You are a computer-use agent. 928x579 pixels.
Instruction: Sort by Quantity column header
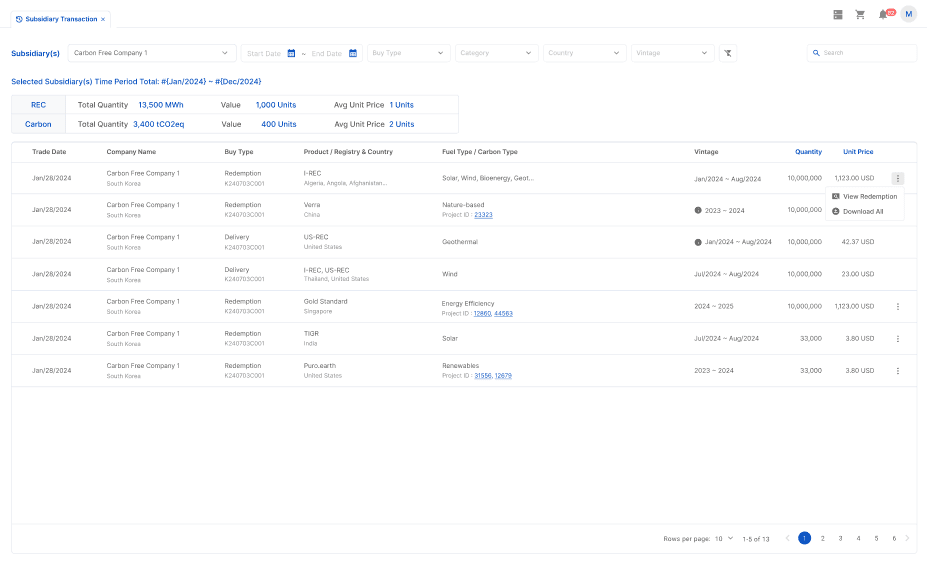[808, 152]
